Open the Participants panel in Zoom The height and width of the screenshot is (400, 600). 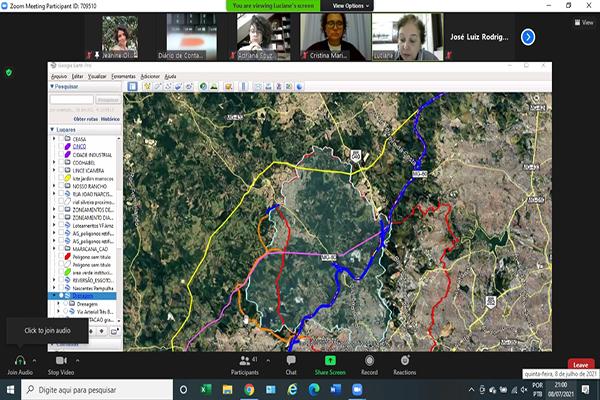(245, 365)
